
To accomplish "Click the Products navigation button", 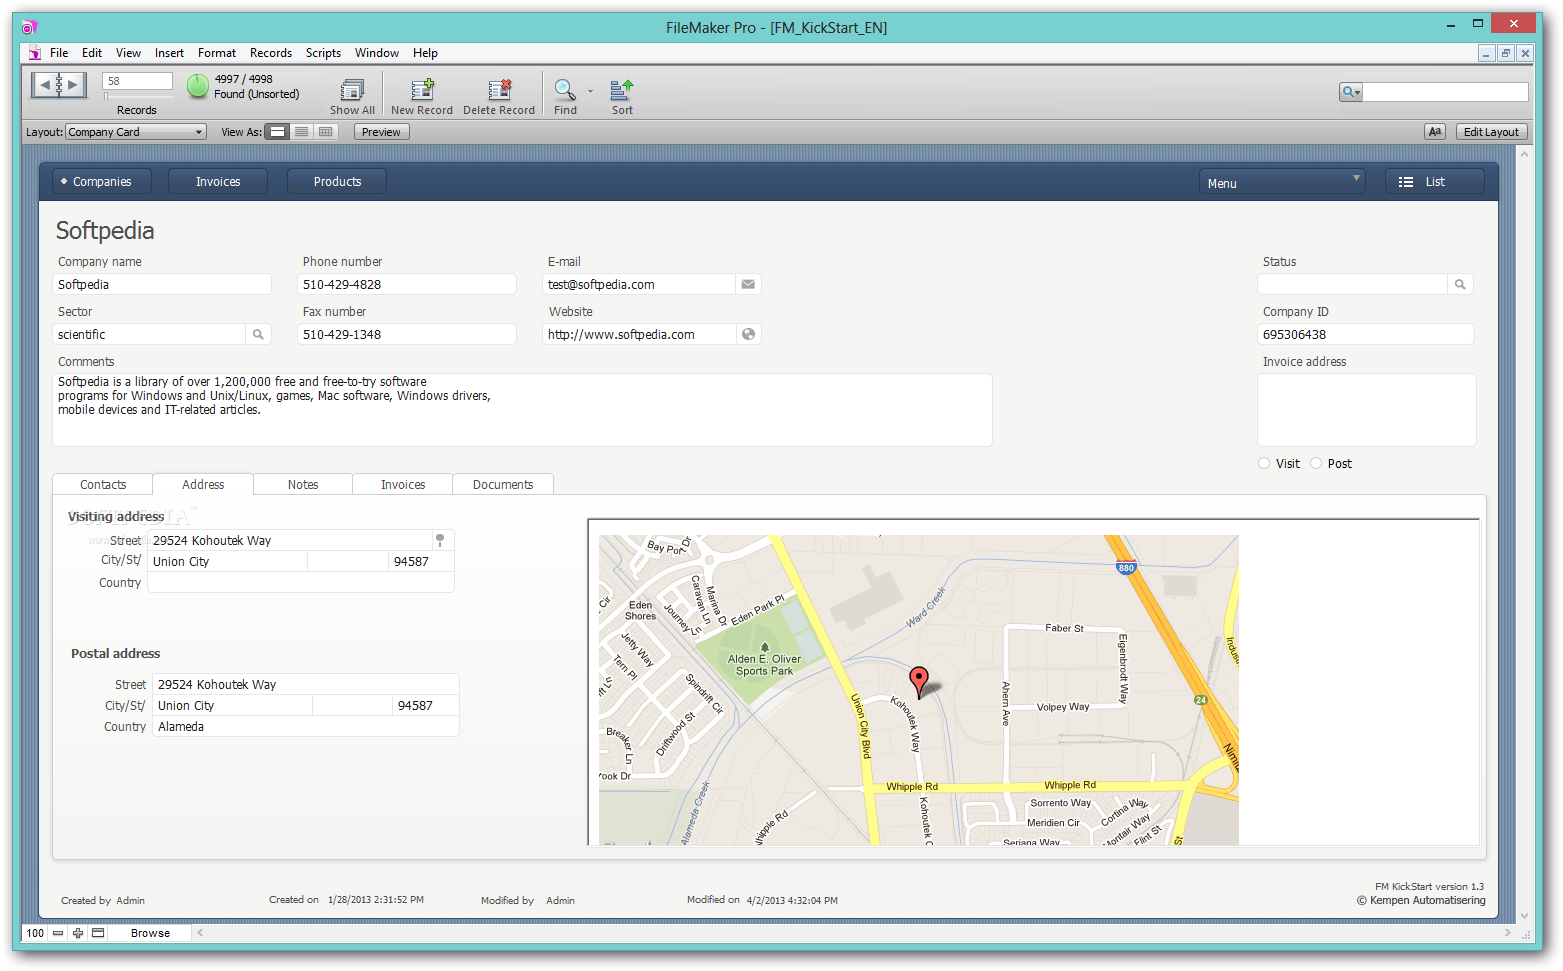I will coord(337,182).
